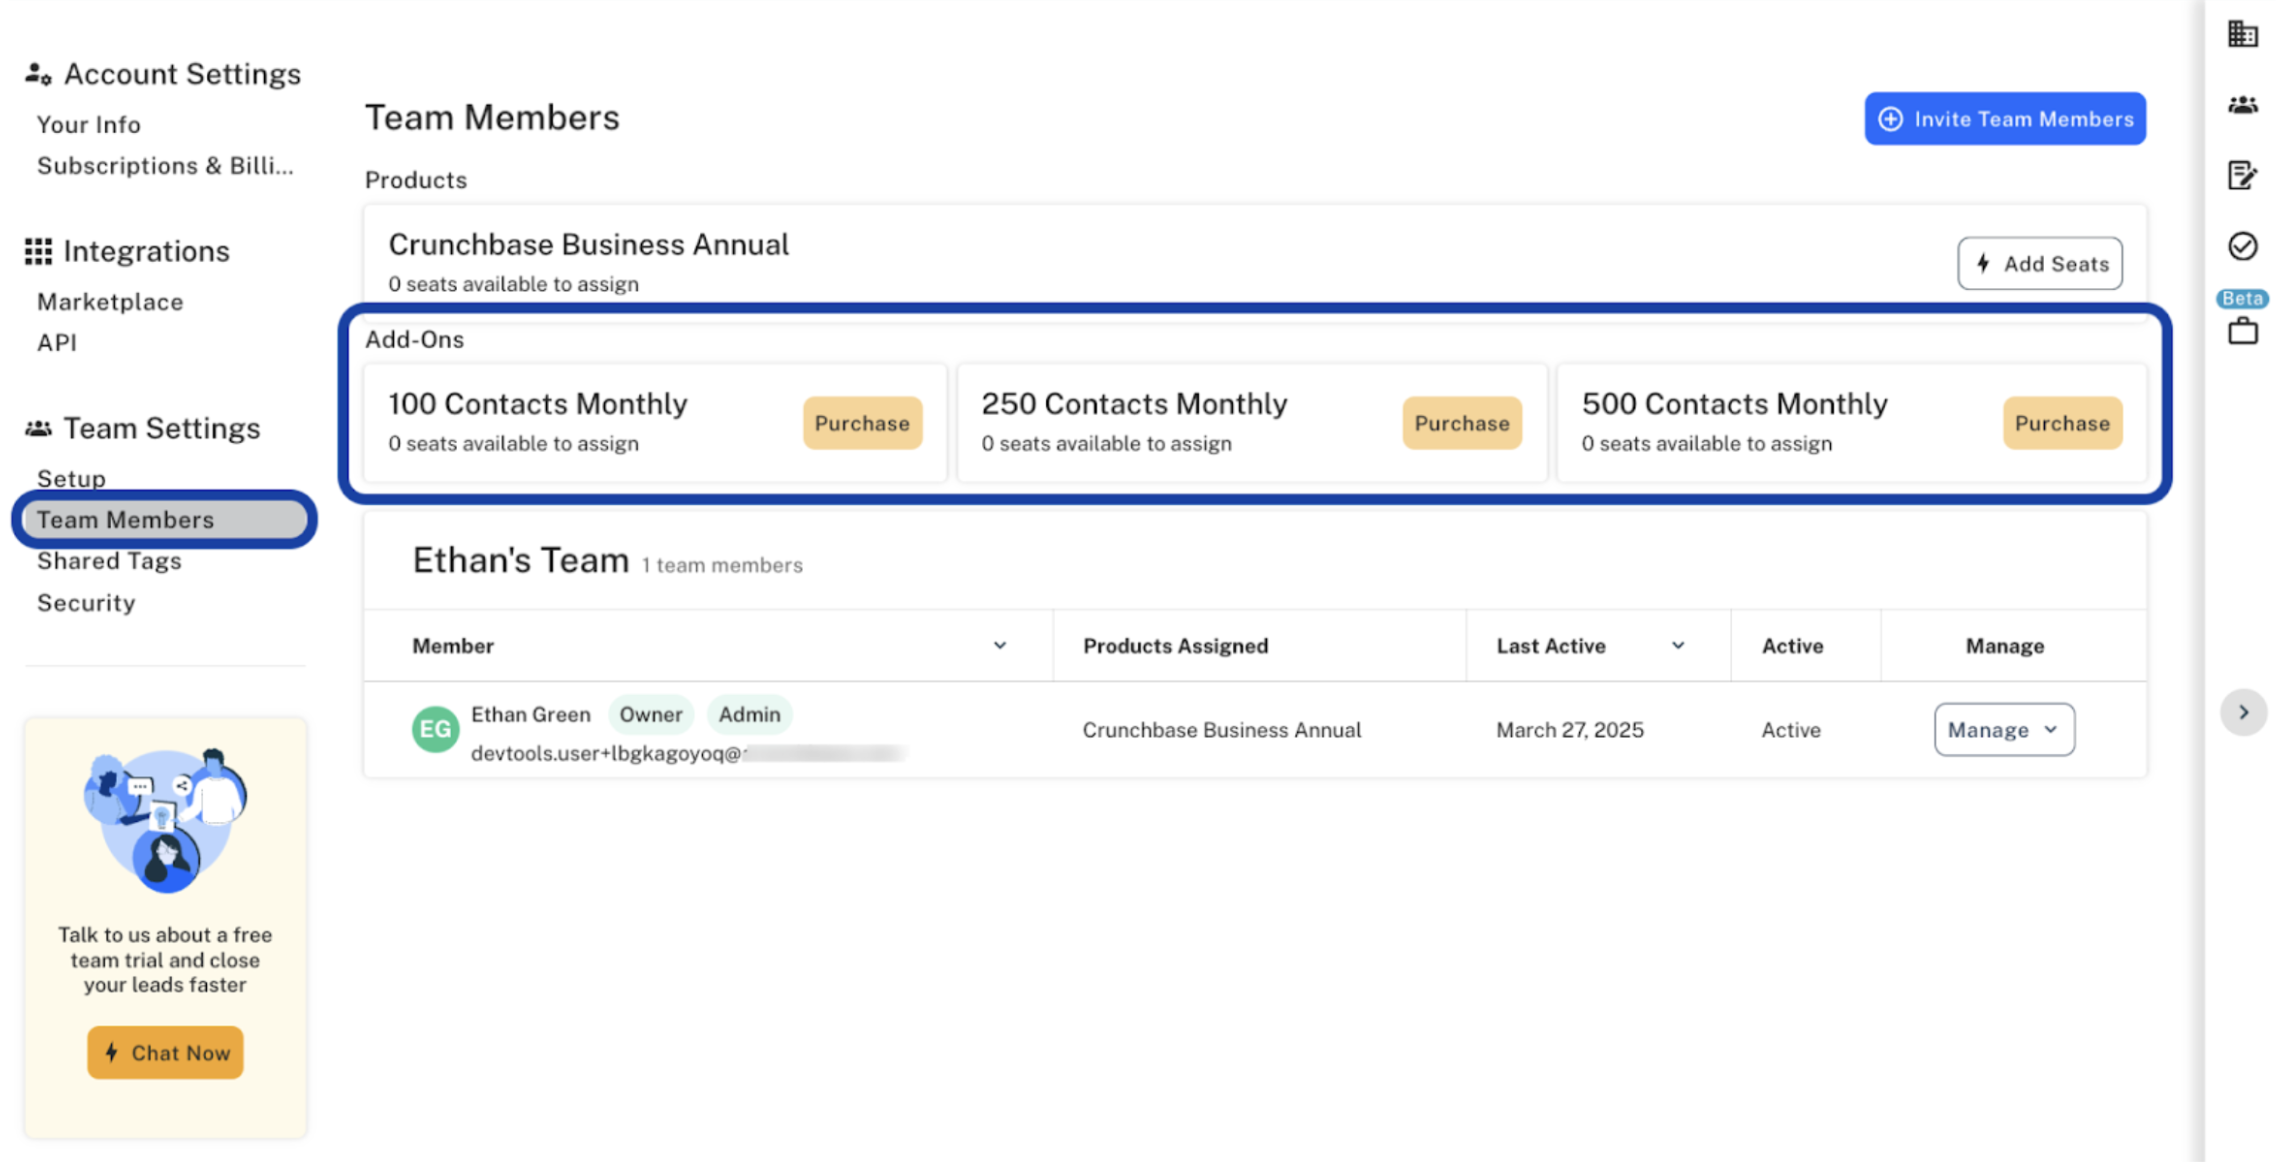2282x1162 pixels.
Task: Purchase the 250 Contacts Monthly add-on
Action: (x=1461, y=423)
